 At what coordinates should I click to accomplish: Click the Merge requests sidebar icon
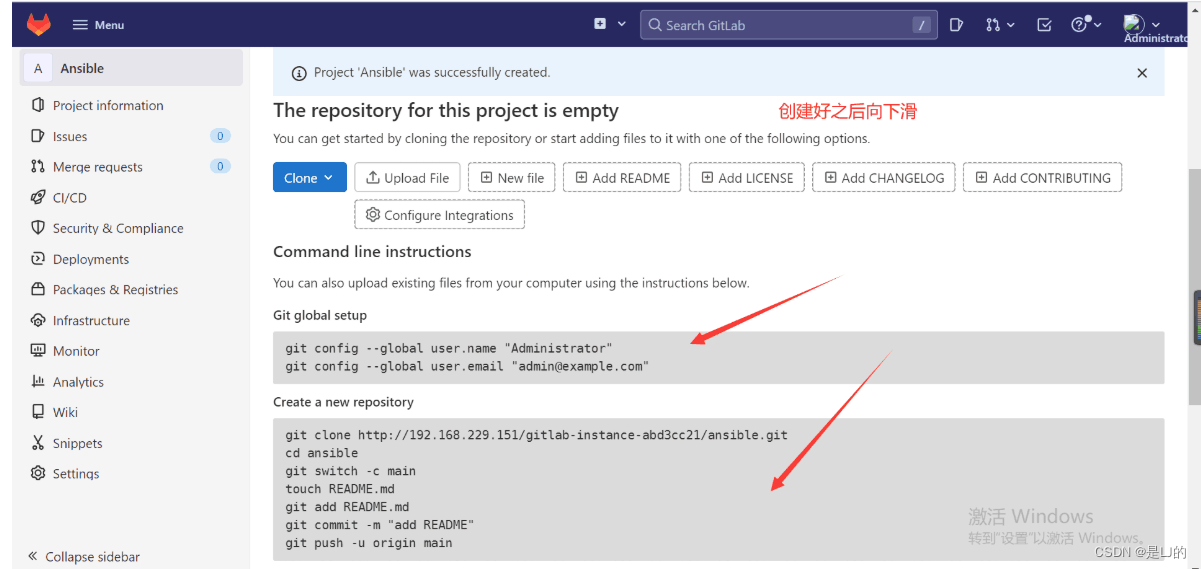(38, 167)
